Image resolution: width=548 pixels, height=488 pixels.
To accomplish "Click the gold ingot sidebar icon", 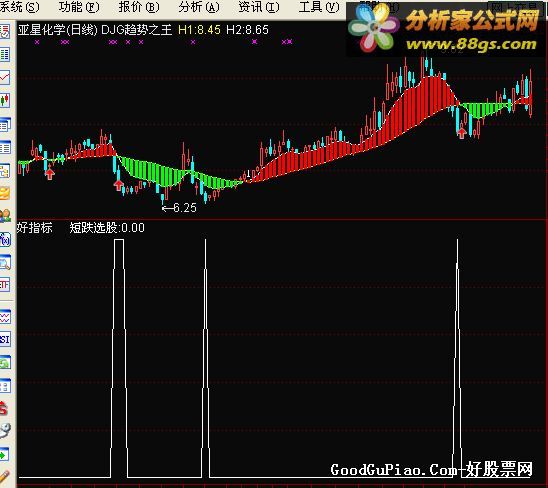I will 5,193.
